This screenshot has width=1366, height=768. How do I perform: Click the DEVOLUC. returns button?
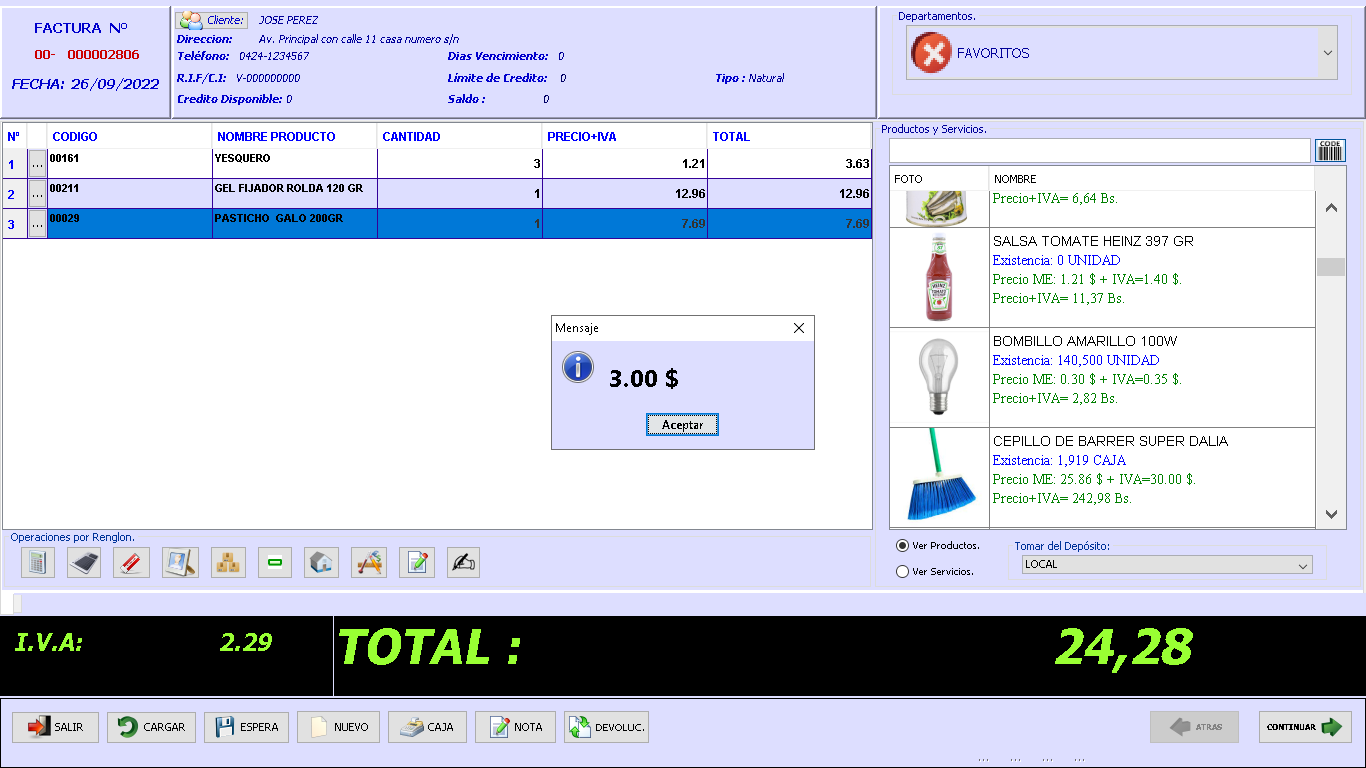coord(606,727)
